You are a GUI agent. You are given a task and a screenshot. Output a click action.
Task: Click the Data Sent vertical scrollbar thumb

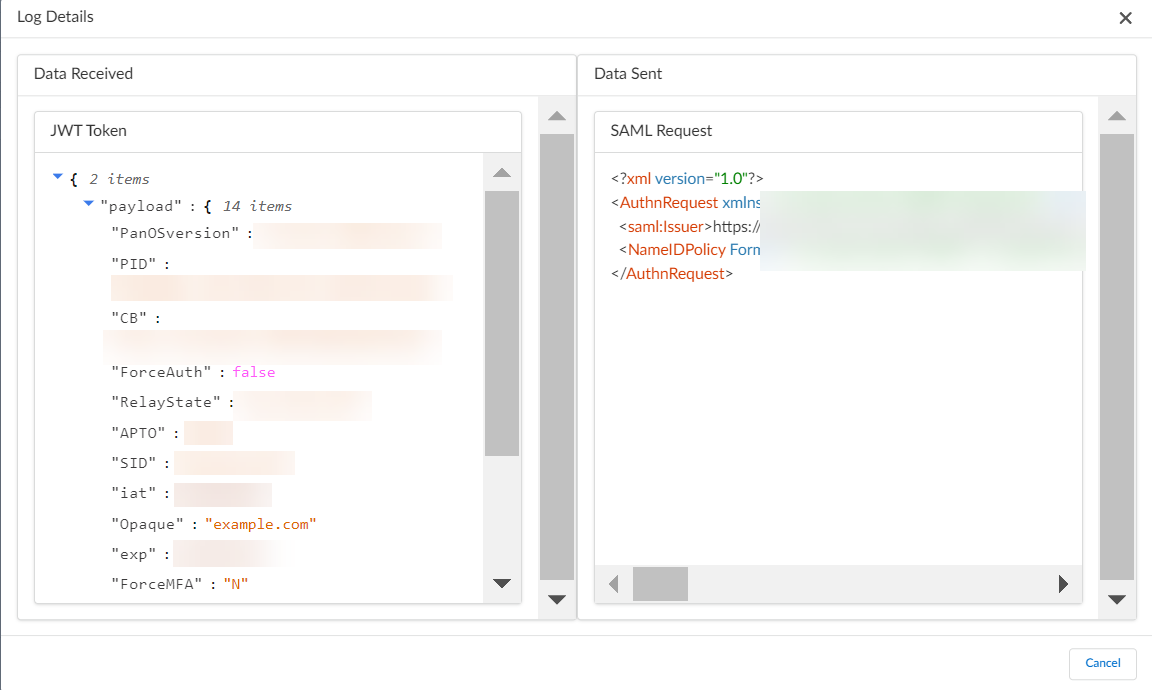1117,355
